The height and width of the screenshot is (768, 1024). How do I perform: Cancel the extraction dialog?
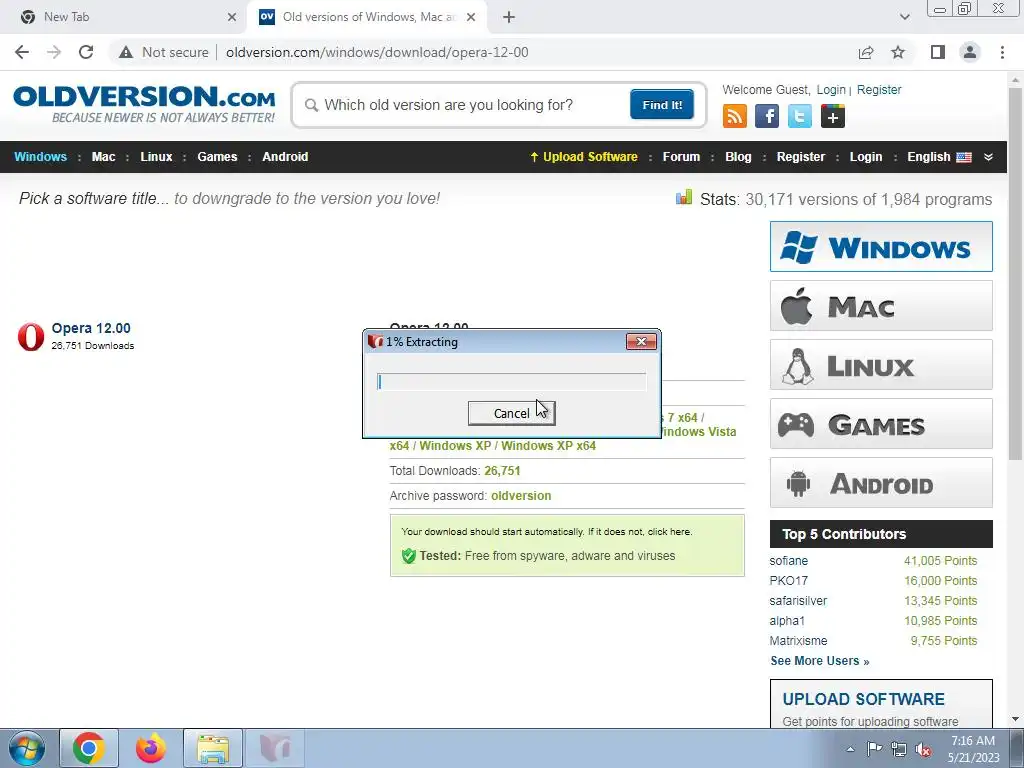511,413
